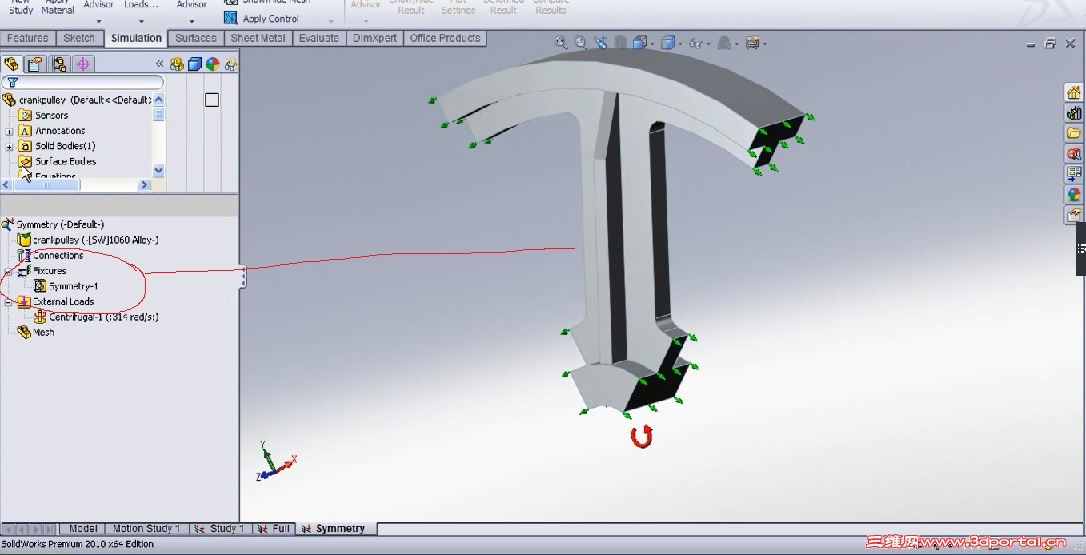Open the File Explorer folder icon in task pane
The image size is (1086, 555).
click(x=1074, y=133)
